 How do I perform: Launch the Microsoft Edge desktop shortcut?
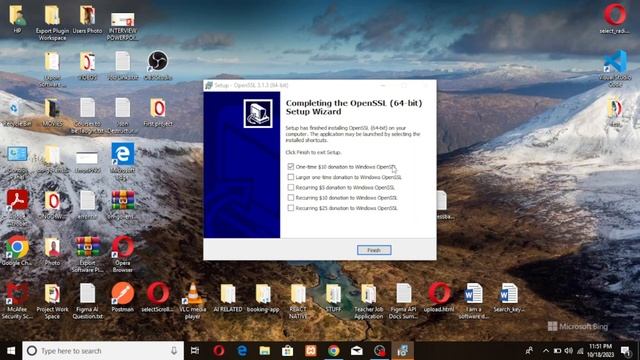point(122,161)
